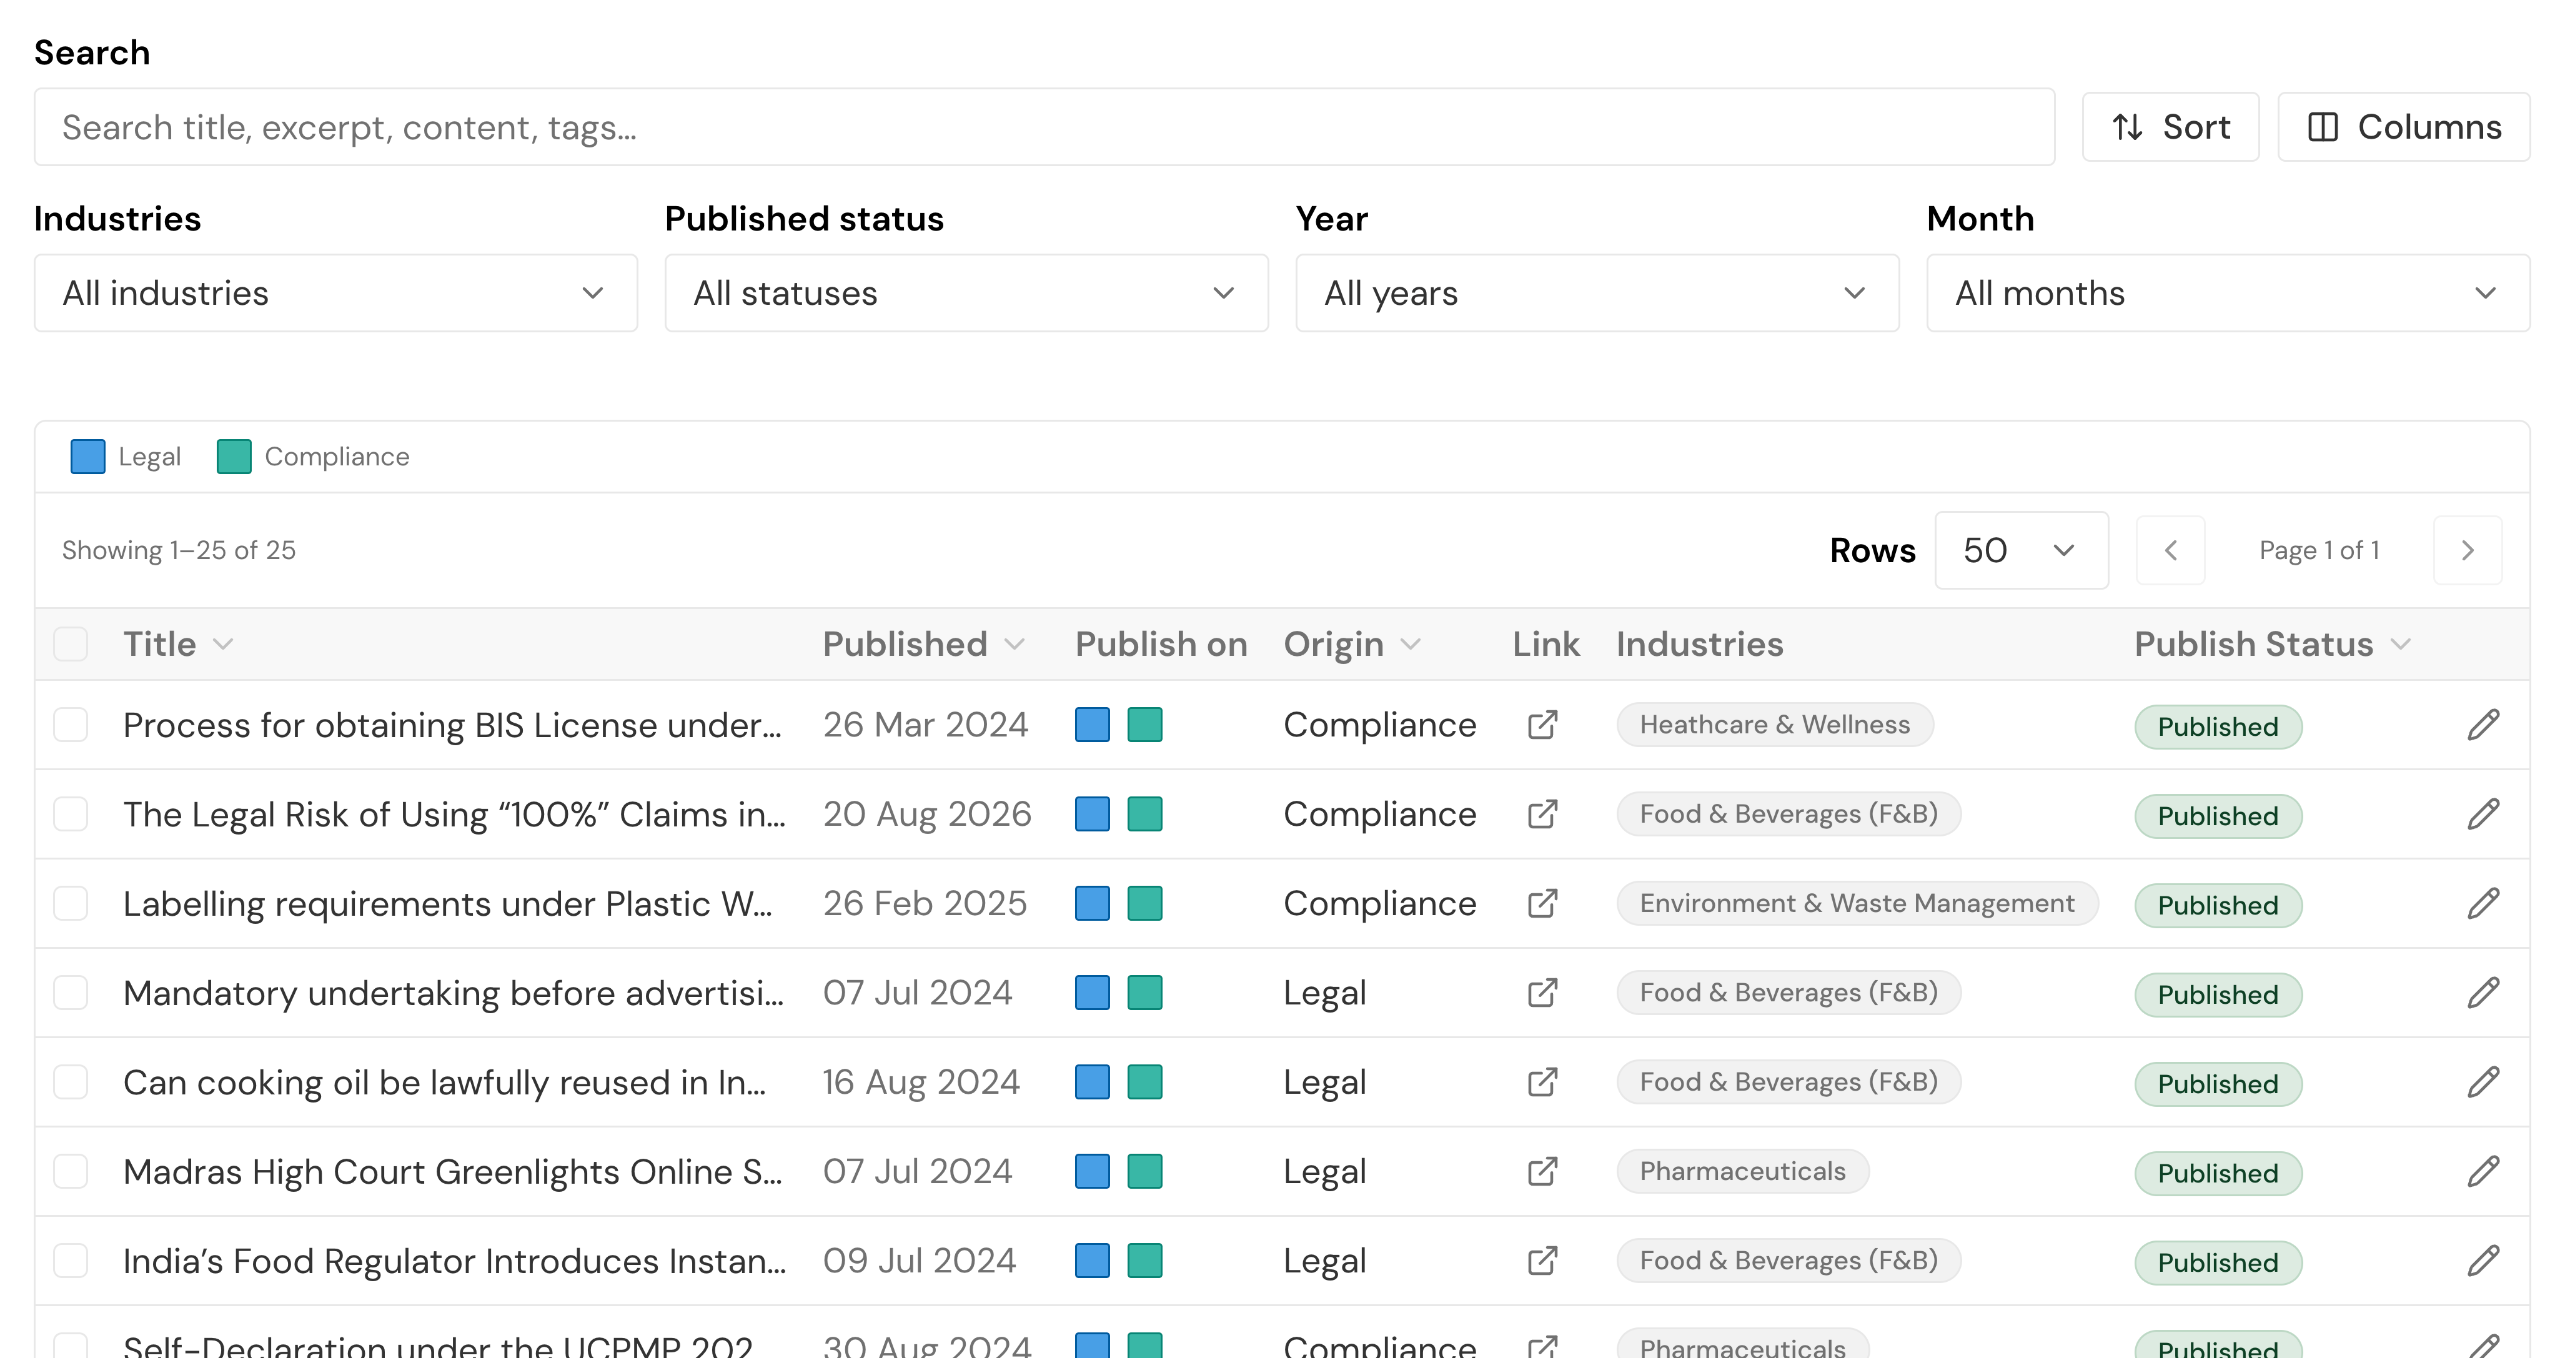Image resolution: width=2560 pixels, height=1358 pixels.
Task: Edit the Mandatory undertaking before advertising entry
Action: [x=2483, y=993]
